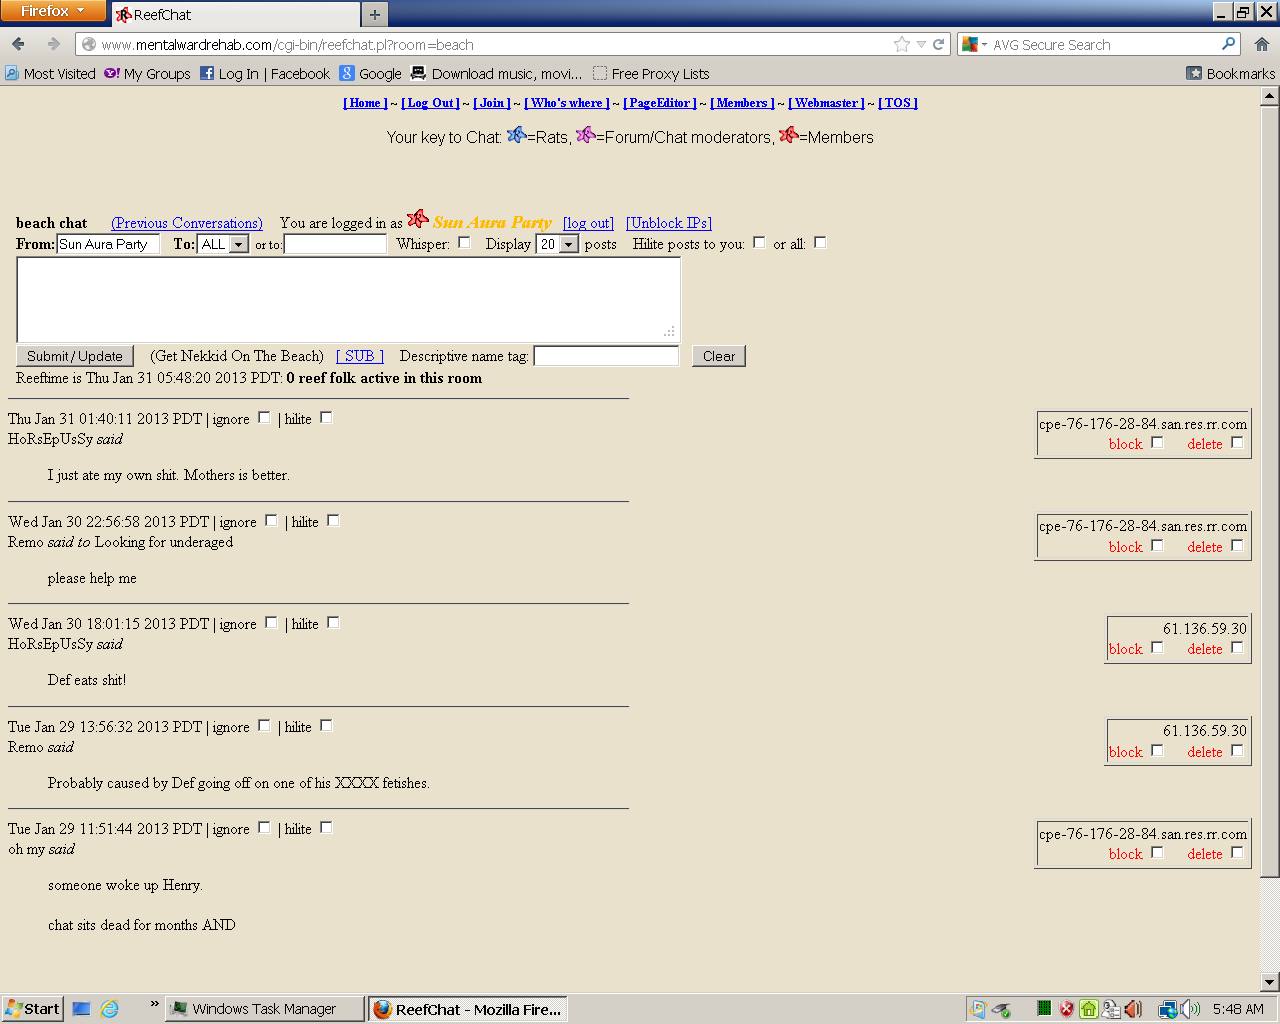Open the Previous Conversations link

[x=187, y=223]
